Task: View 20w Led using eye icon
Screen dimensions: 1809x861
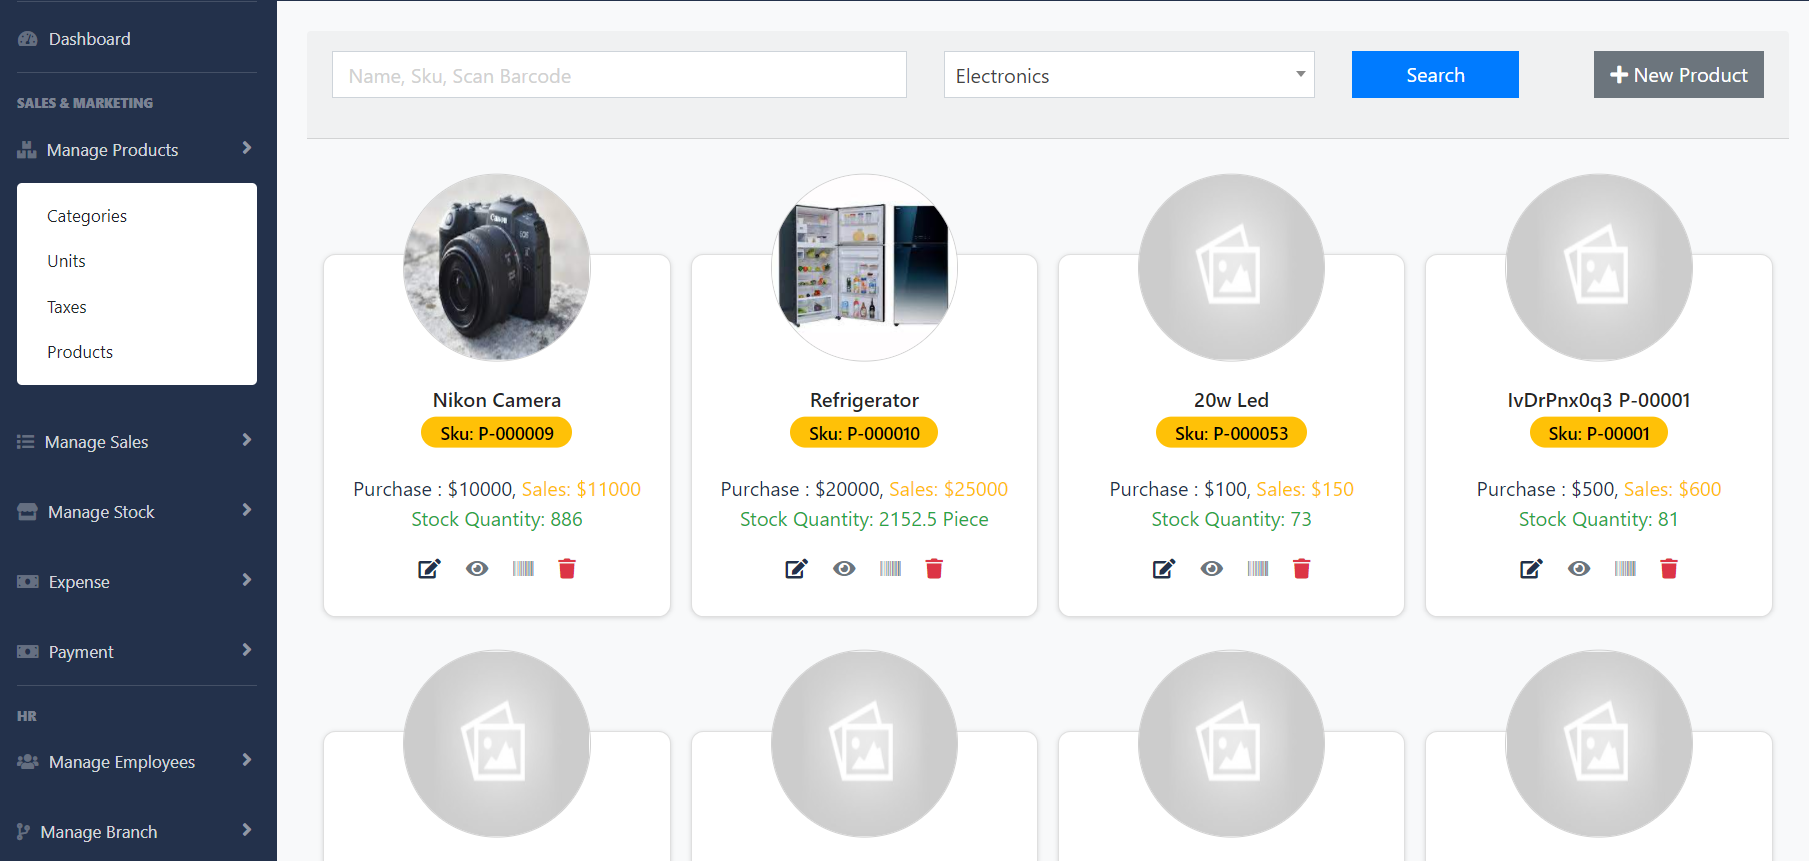Action: pyautogui.click(x=1211, y=569)
